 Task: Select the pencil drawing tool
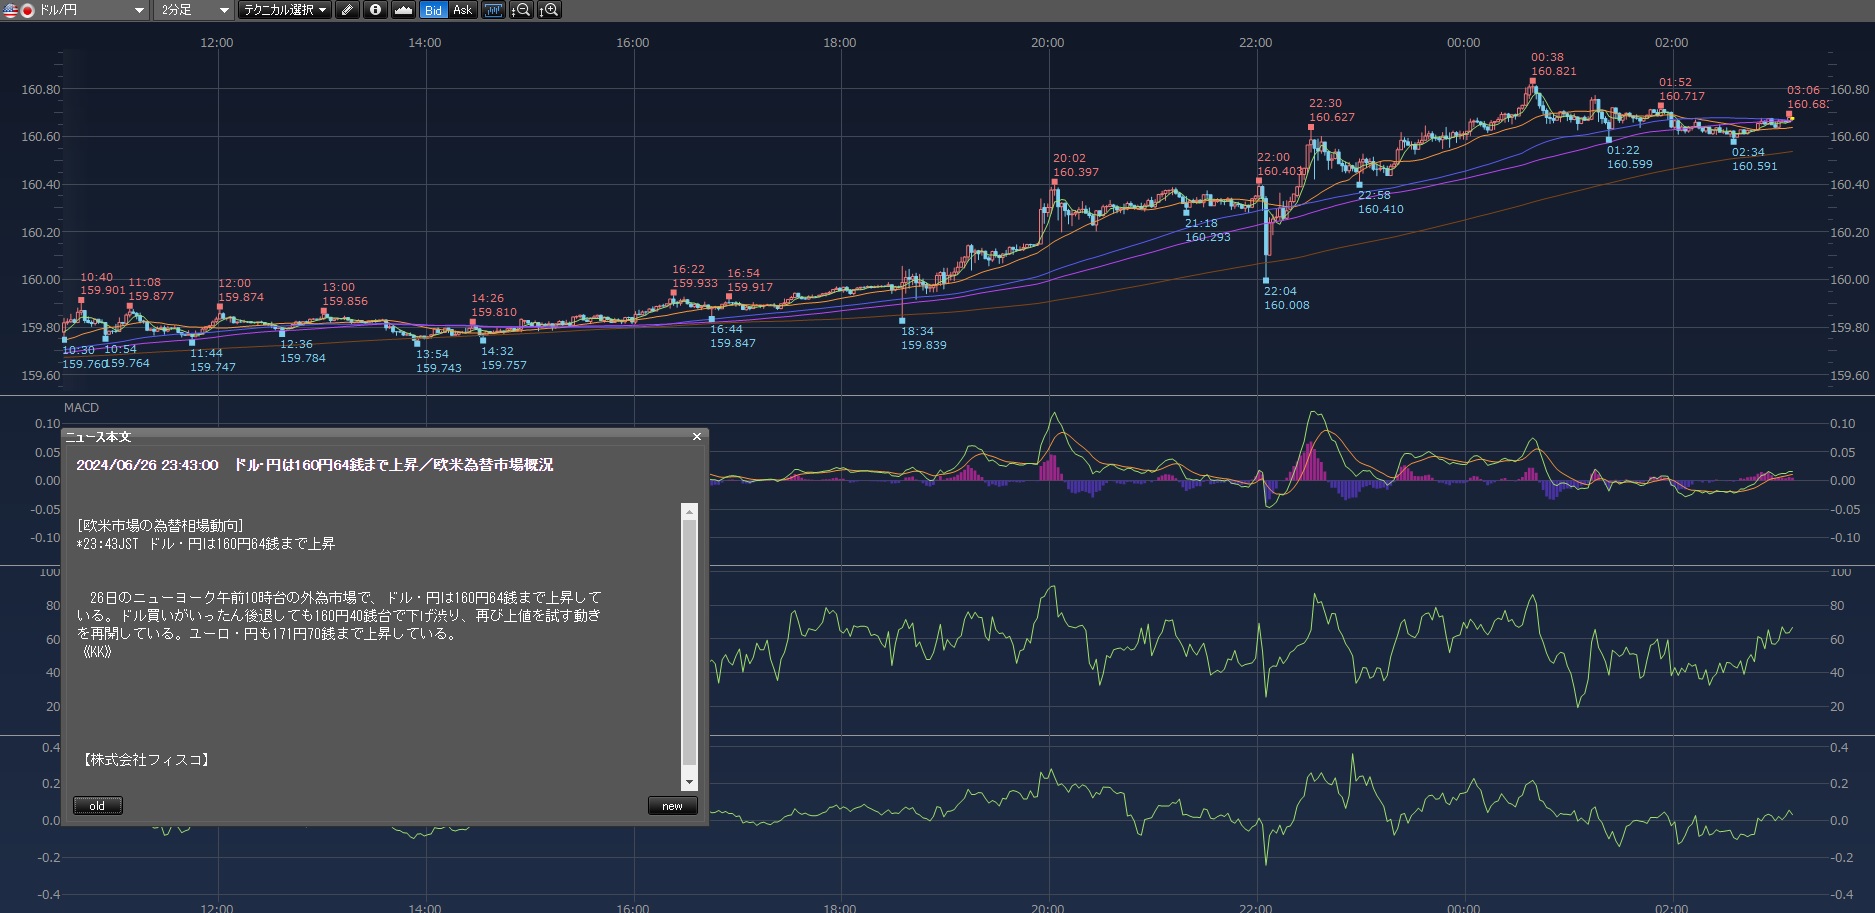347,10
